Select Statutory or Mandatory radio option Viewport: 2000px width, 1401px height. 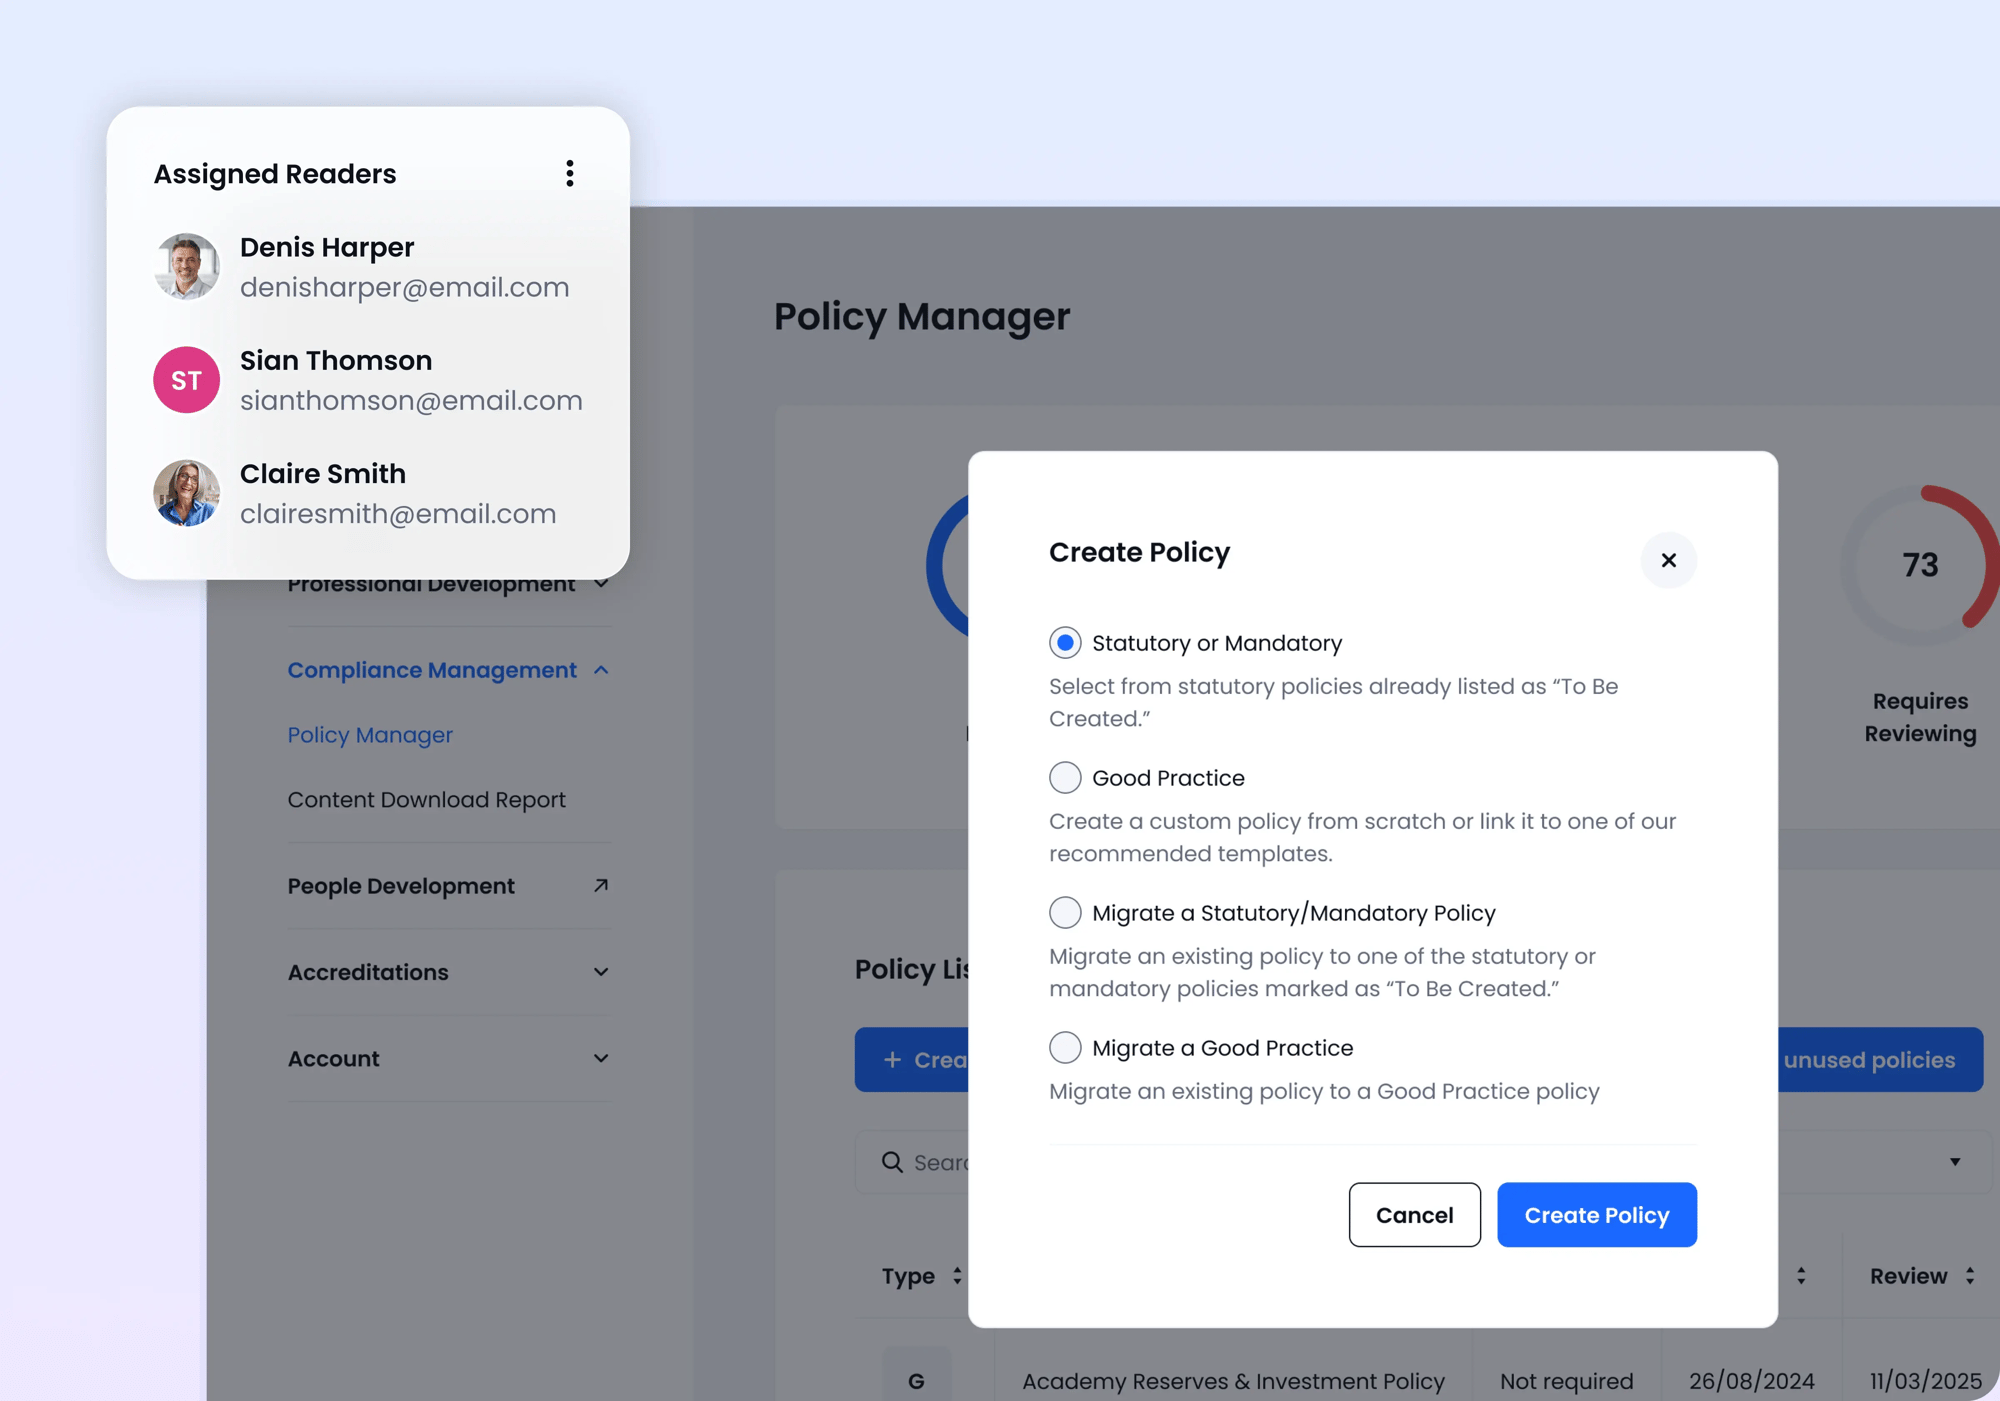tap(1065, 643)
